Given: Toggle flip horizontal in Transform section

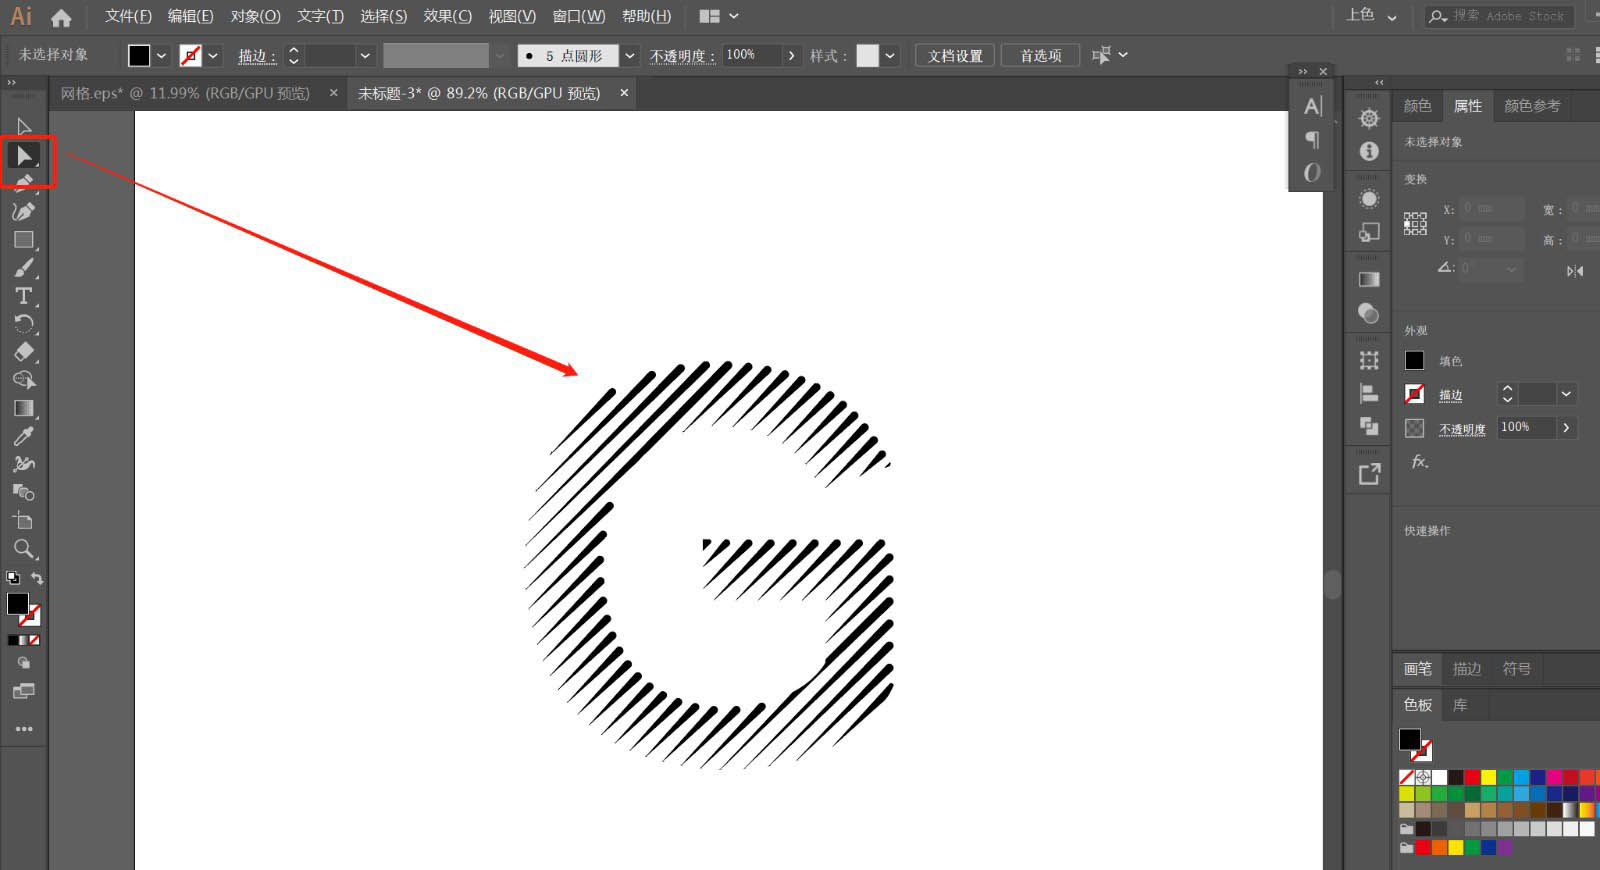Looking at the screenshot, I should (1575, 271).
